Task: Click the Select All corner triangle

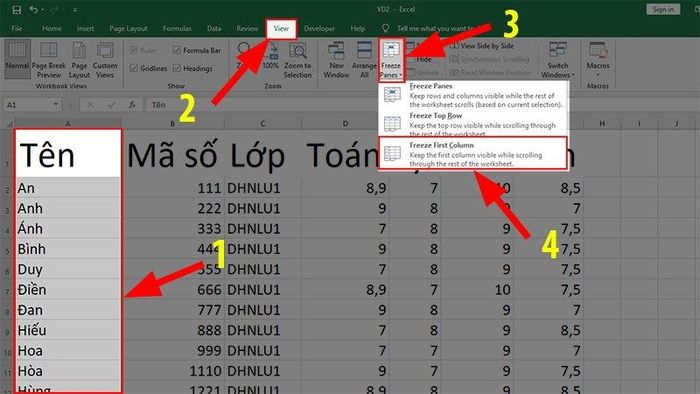Action: click(x=8, y=124)
